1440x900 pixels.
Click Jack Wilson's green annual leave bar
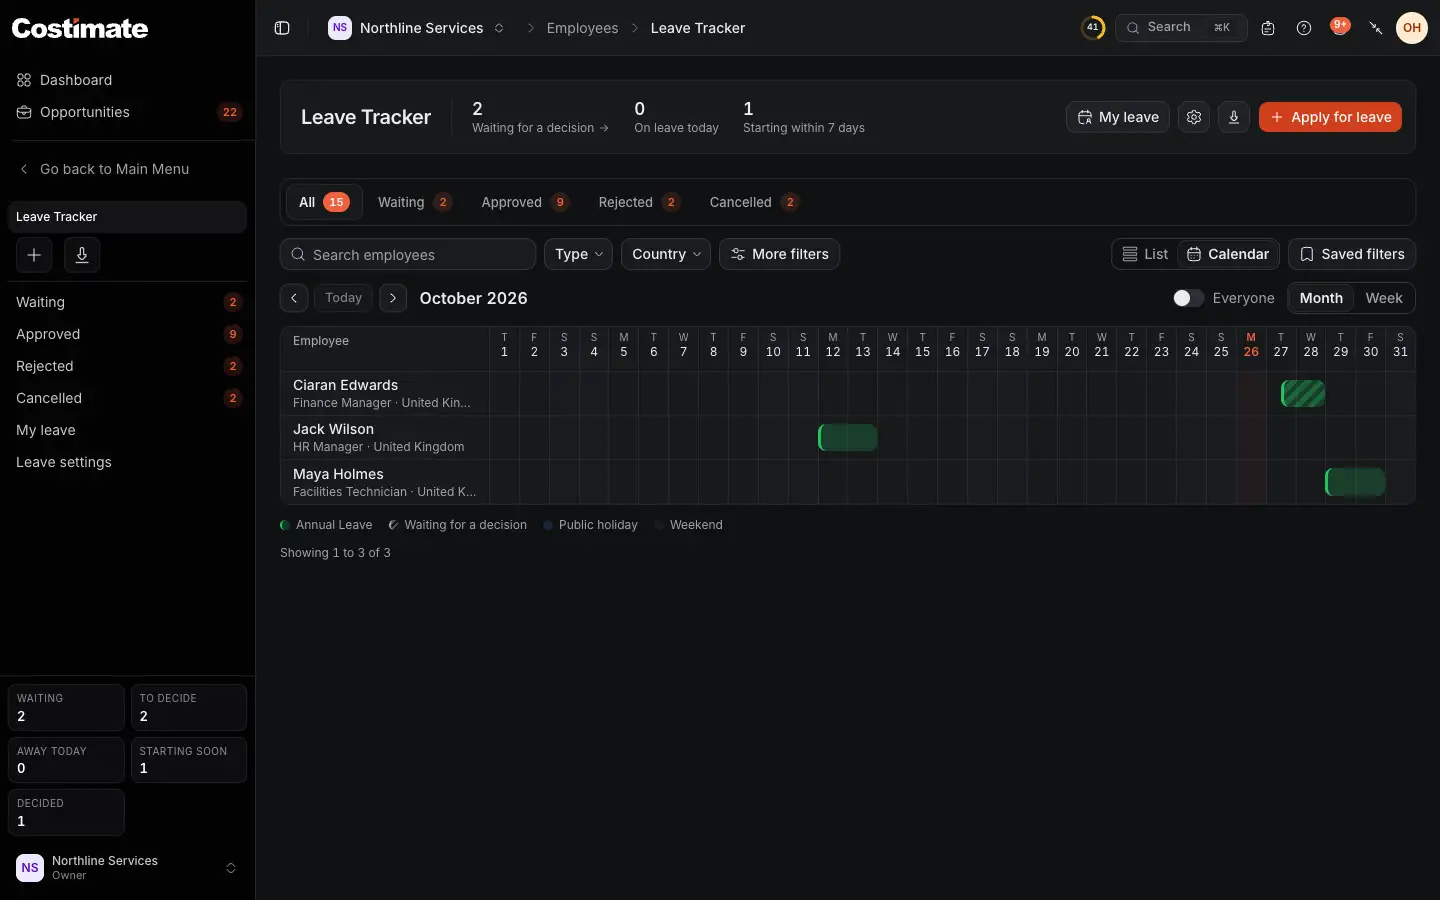(848, 437)
